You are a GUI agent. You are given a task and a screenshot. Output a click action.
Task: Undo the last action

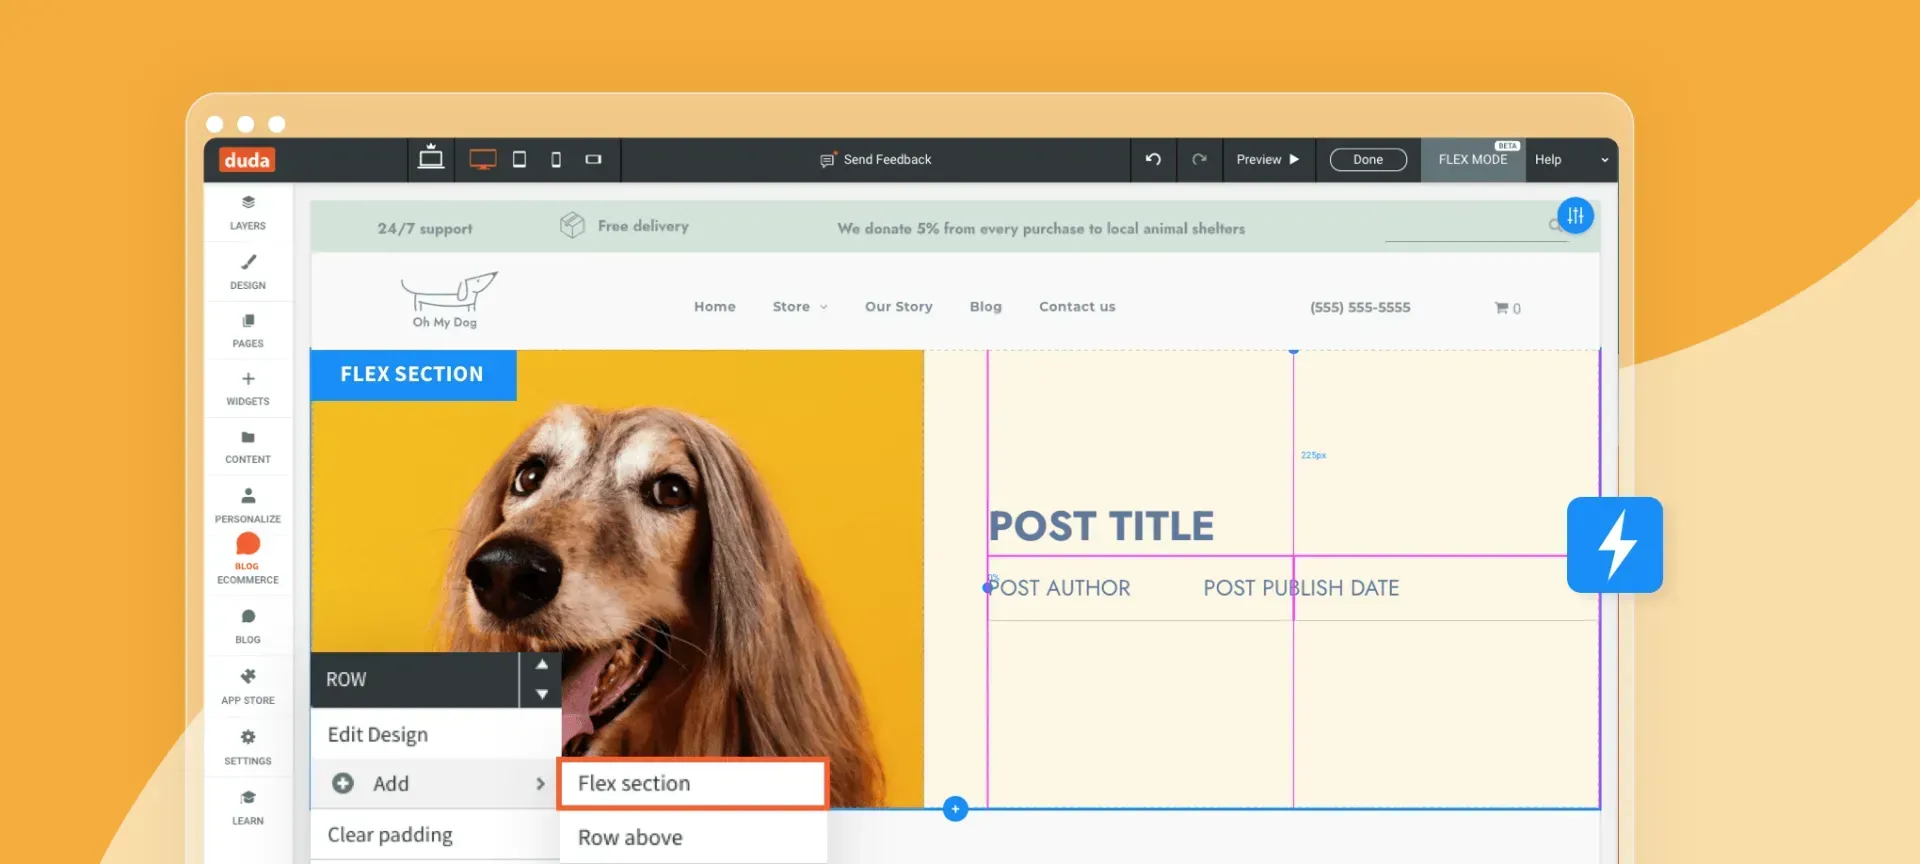(1153, 159)
